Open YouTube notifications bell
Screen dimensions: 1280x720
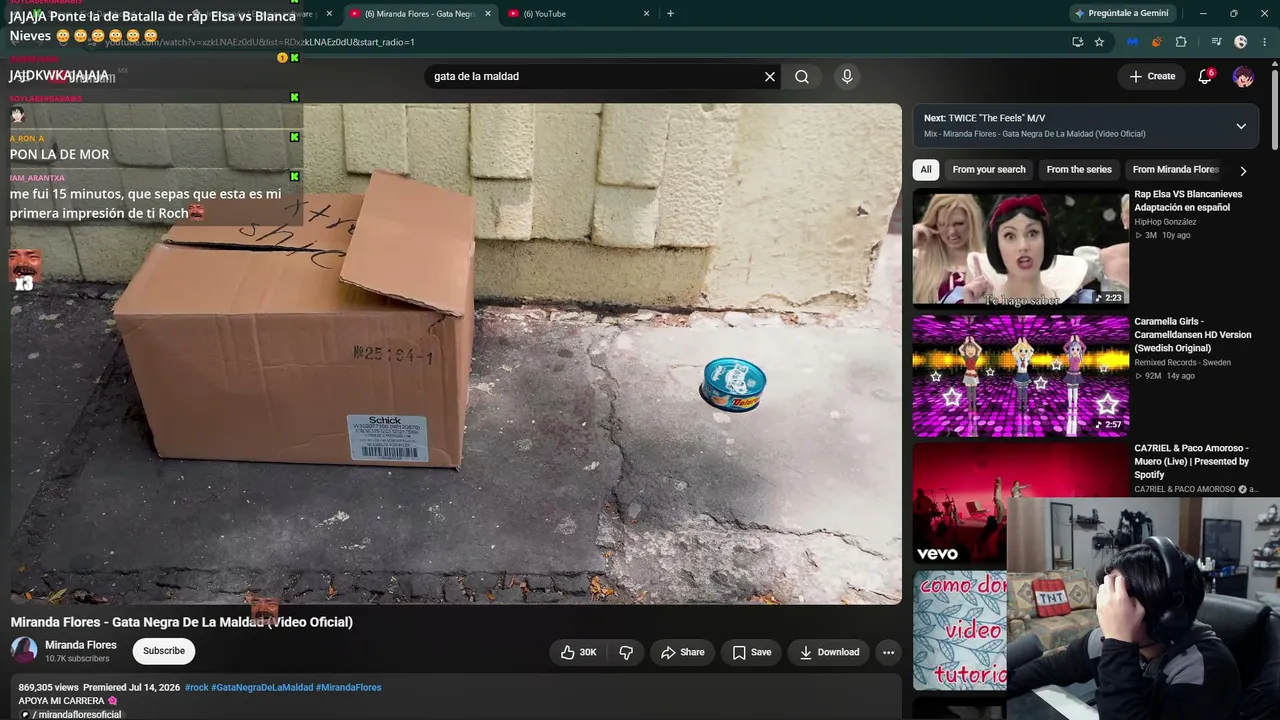(x=1205, y=76)
